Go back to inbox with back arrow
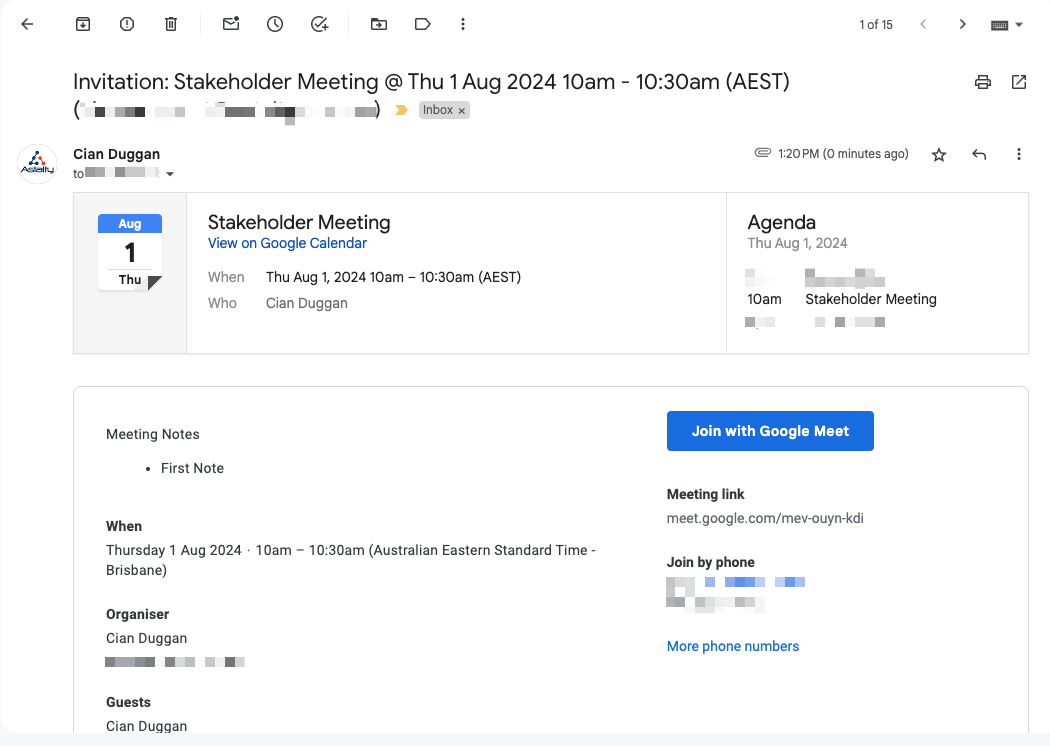Image resolution: width=1050 pixels, height=746 pixels. 27,24
